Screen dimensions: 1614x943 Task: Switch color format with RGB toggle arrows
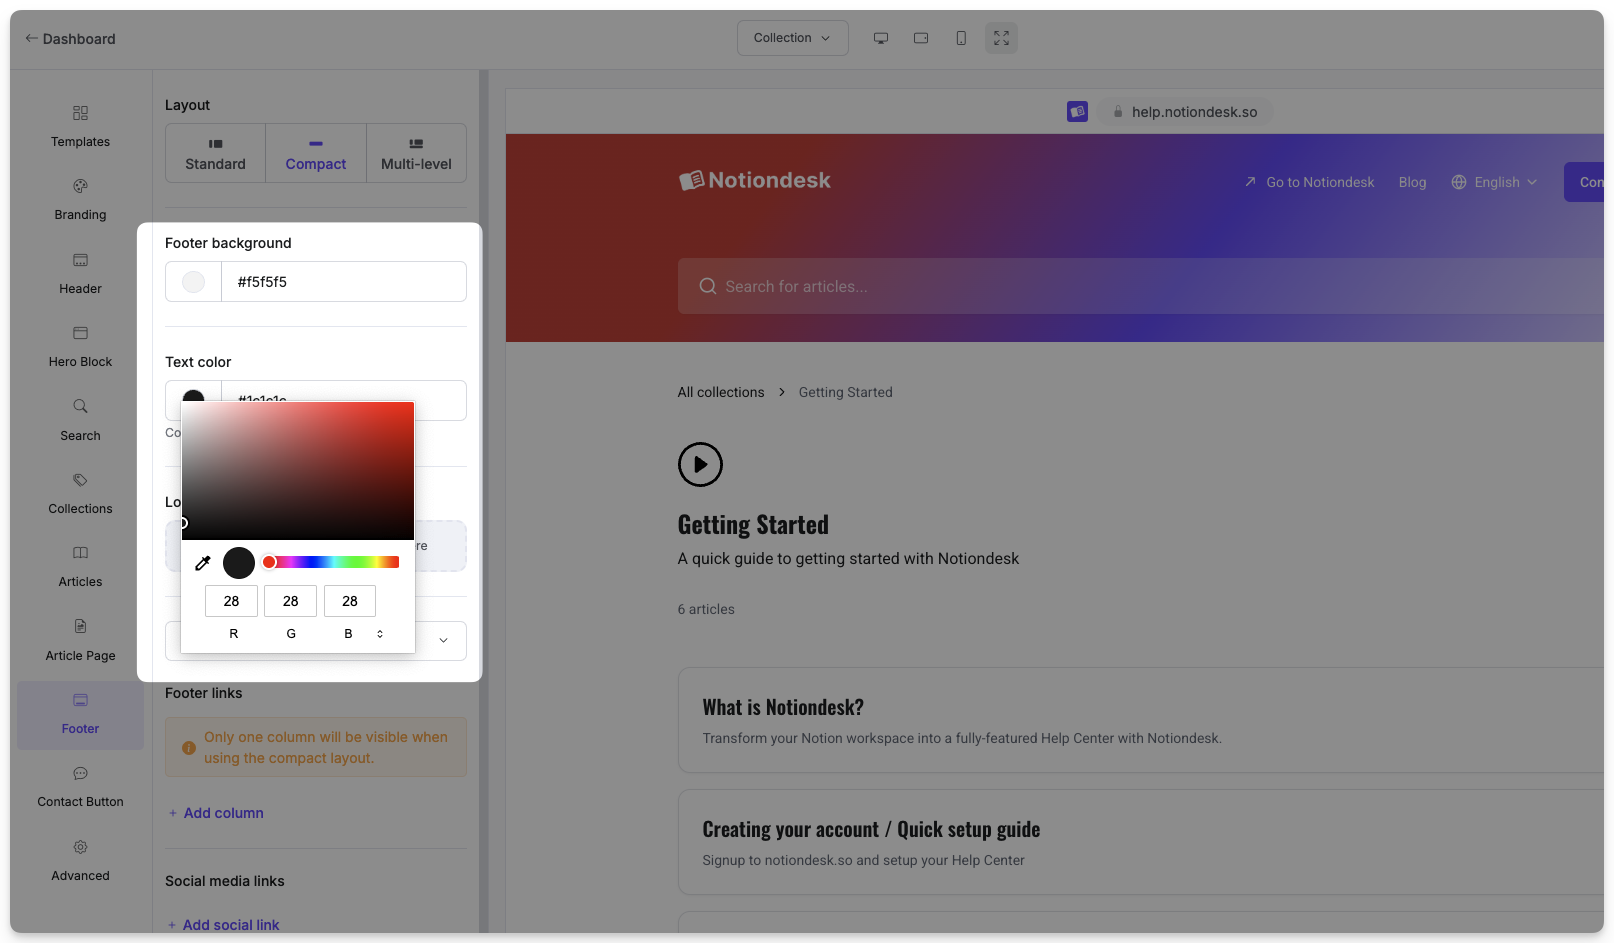point(380,634)
